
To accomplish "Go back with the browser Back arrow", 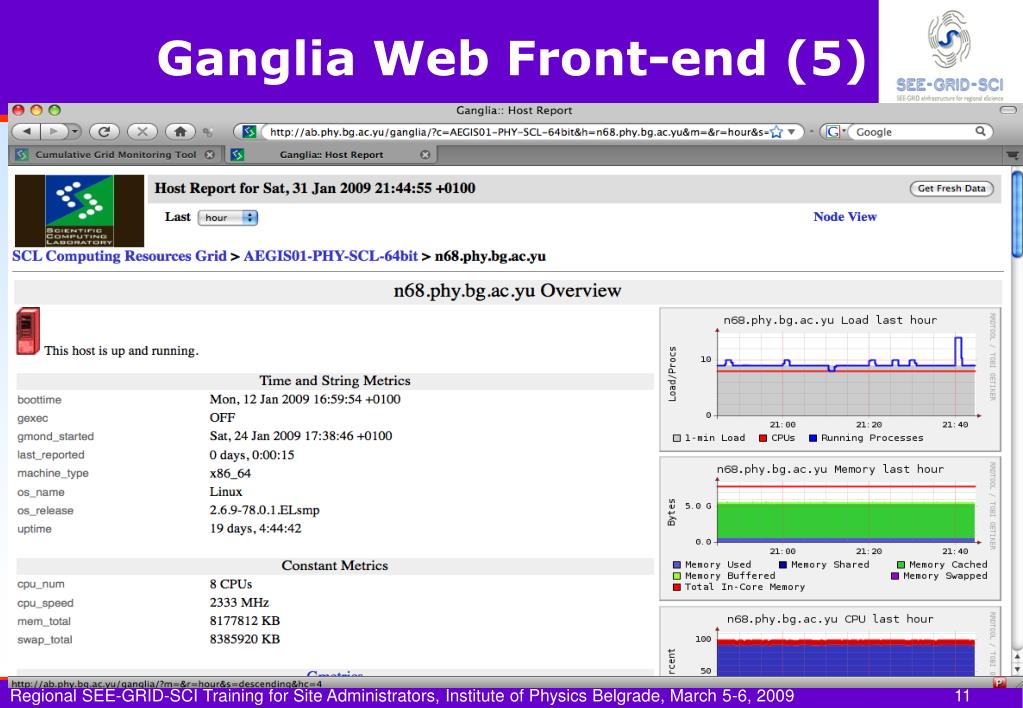I will [27, 132].
